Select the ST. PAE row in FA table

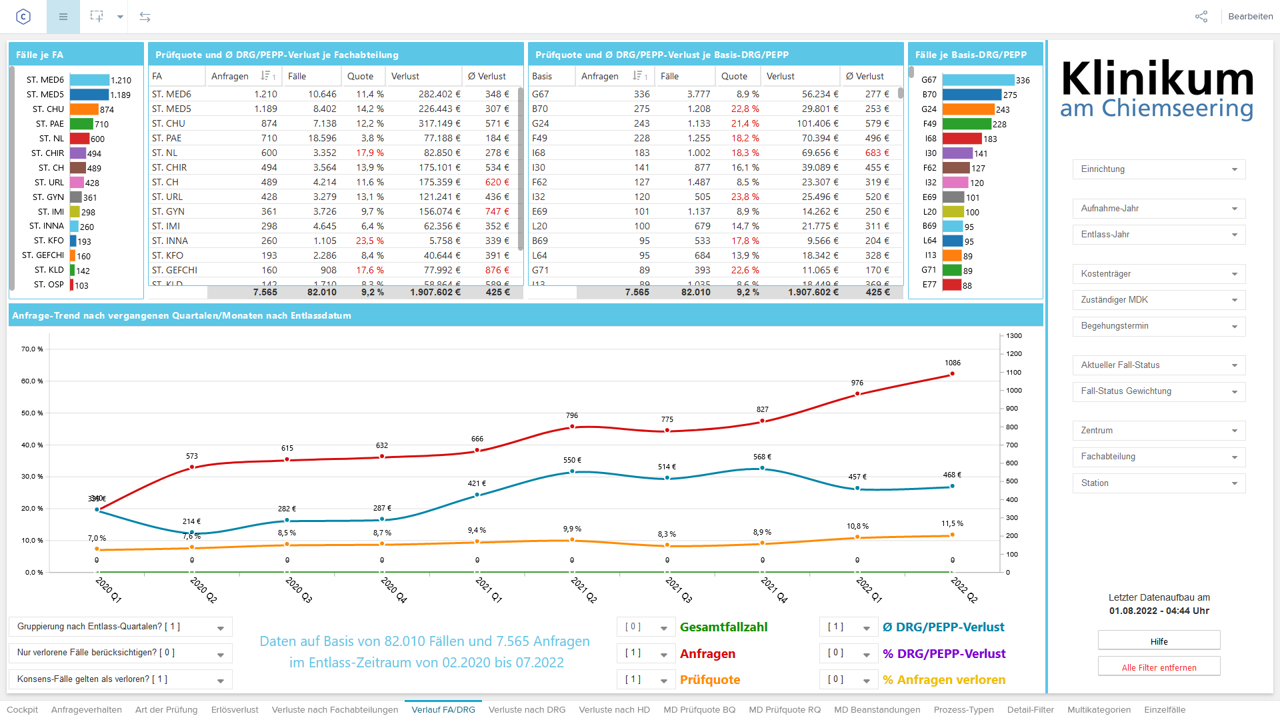point(334,138)
